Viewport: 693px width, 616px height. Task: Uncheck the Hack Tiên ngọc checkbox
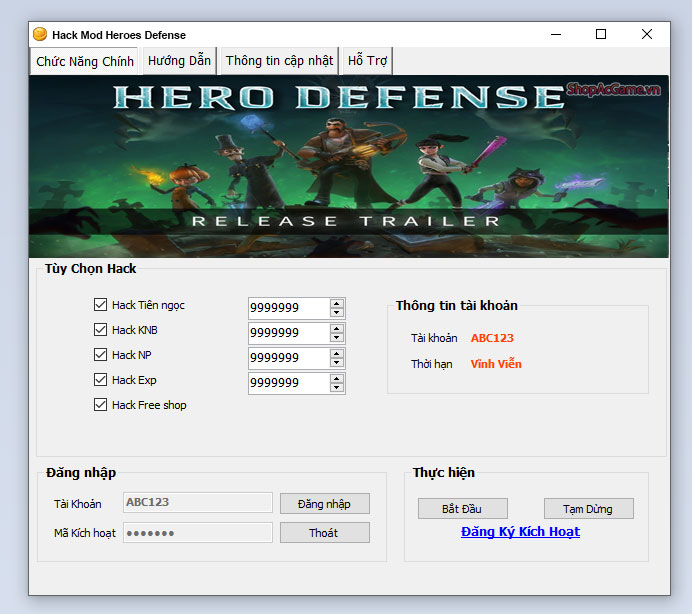pyautogui.click(x=100, y=304)
